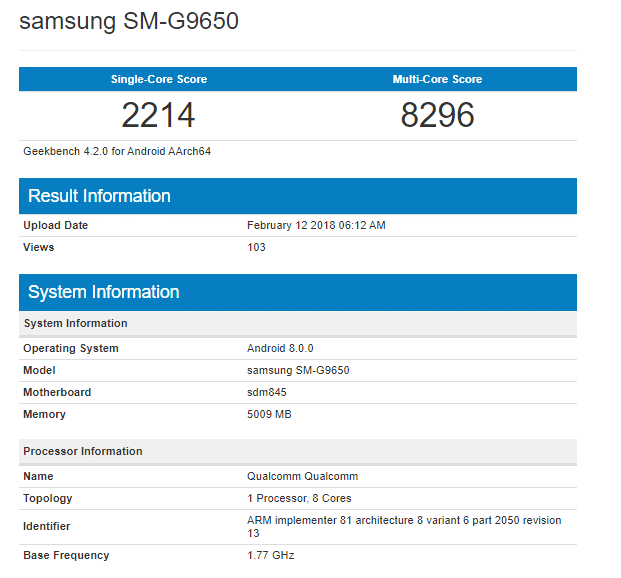Select the 'Memory' row label
Screen dimensions: 621x578
pos(44,414)
